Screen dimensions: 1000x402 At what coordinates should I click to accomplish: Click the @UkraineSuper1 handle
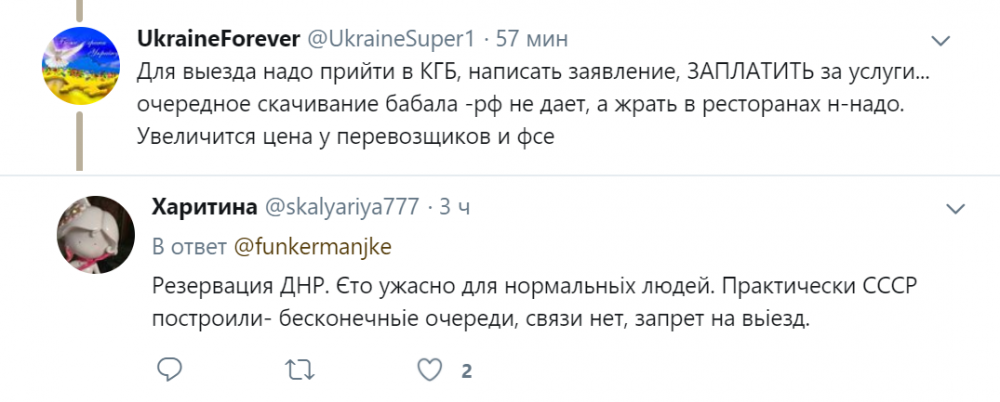(x=391, y=39)
